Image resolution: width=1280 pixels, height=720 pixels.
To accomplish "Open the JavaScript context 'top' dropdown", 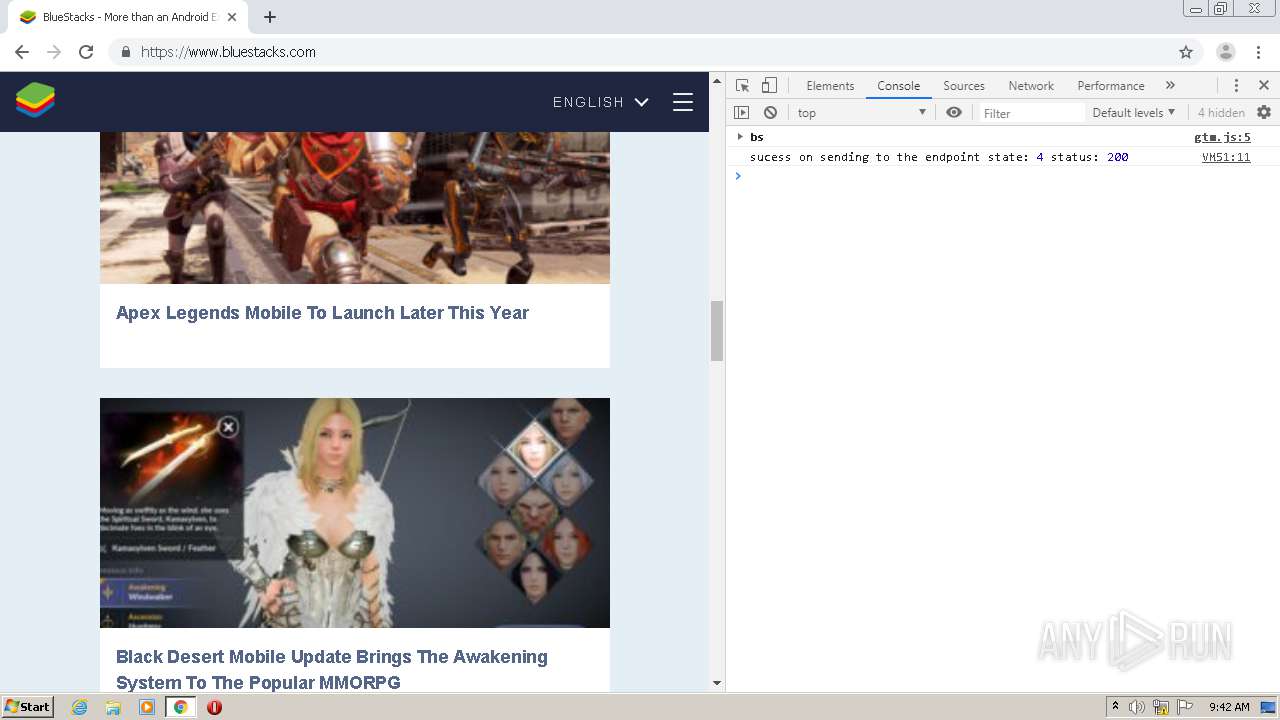I will (x=862, y=113).
